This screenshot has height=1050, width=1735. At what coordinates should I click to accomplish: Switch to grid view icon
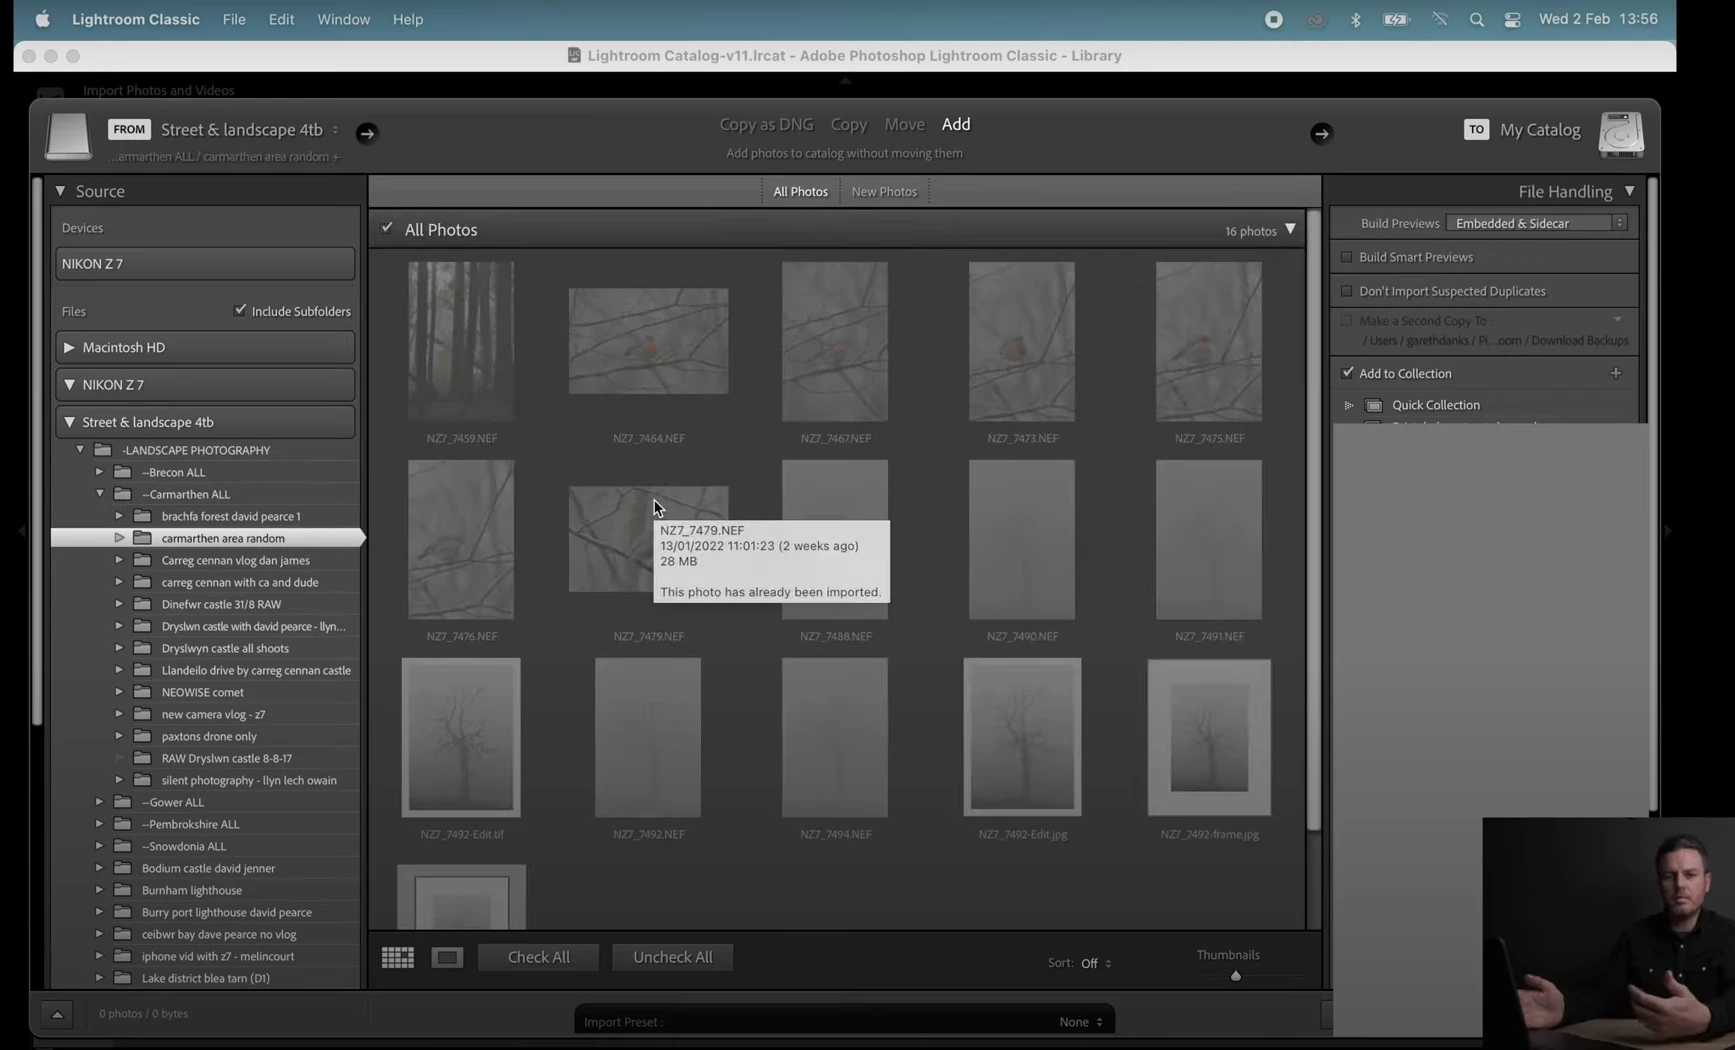coord(398,957)
